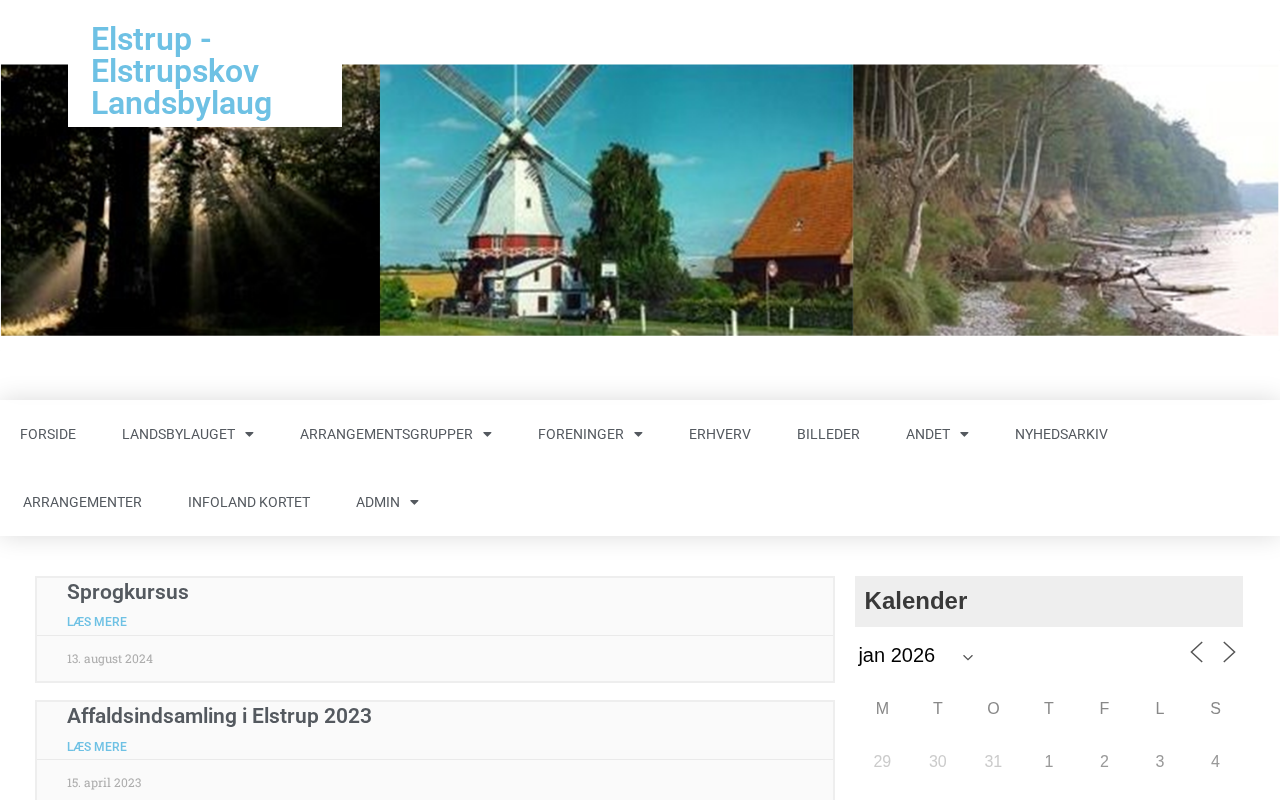This screenshot has height=800, width=1280.
Task: Open the Andet menu label
Action: 928,434
